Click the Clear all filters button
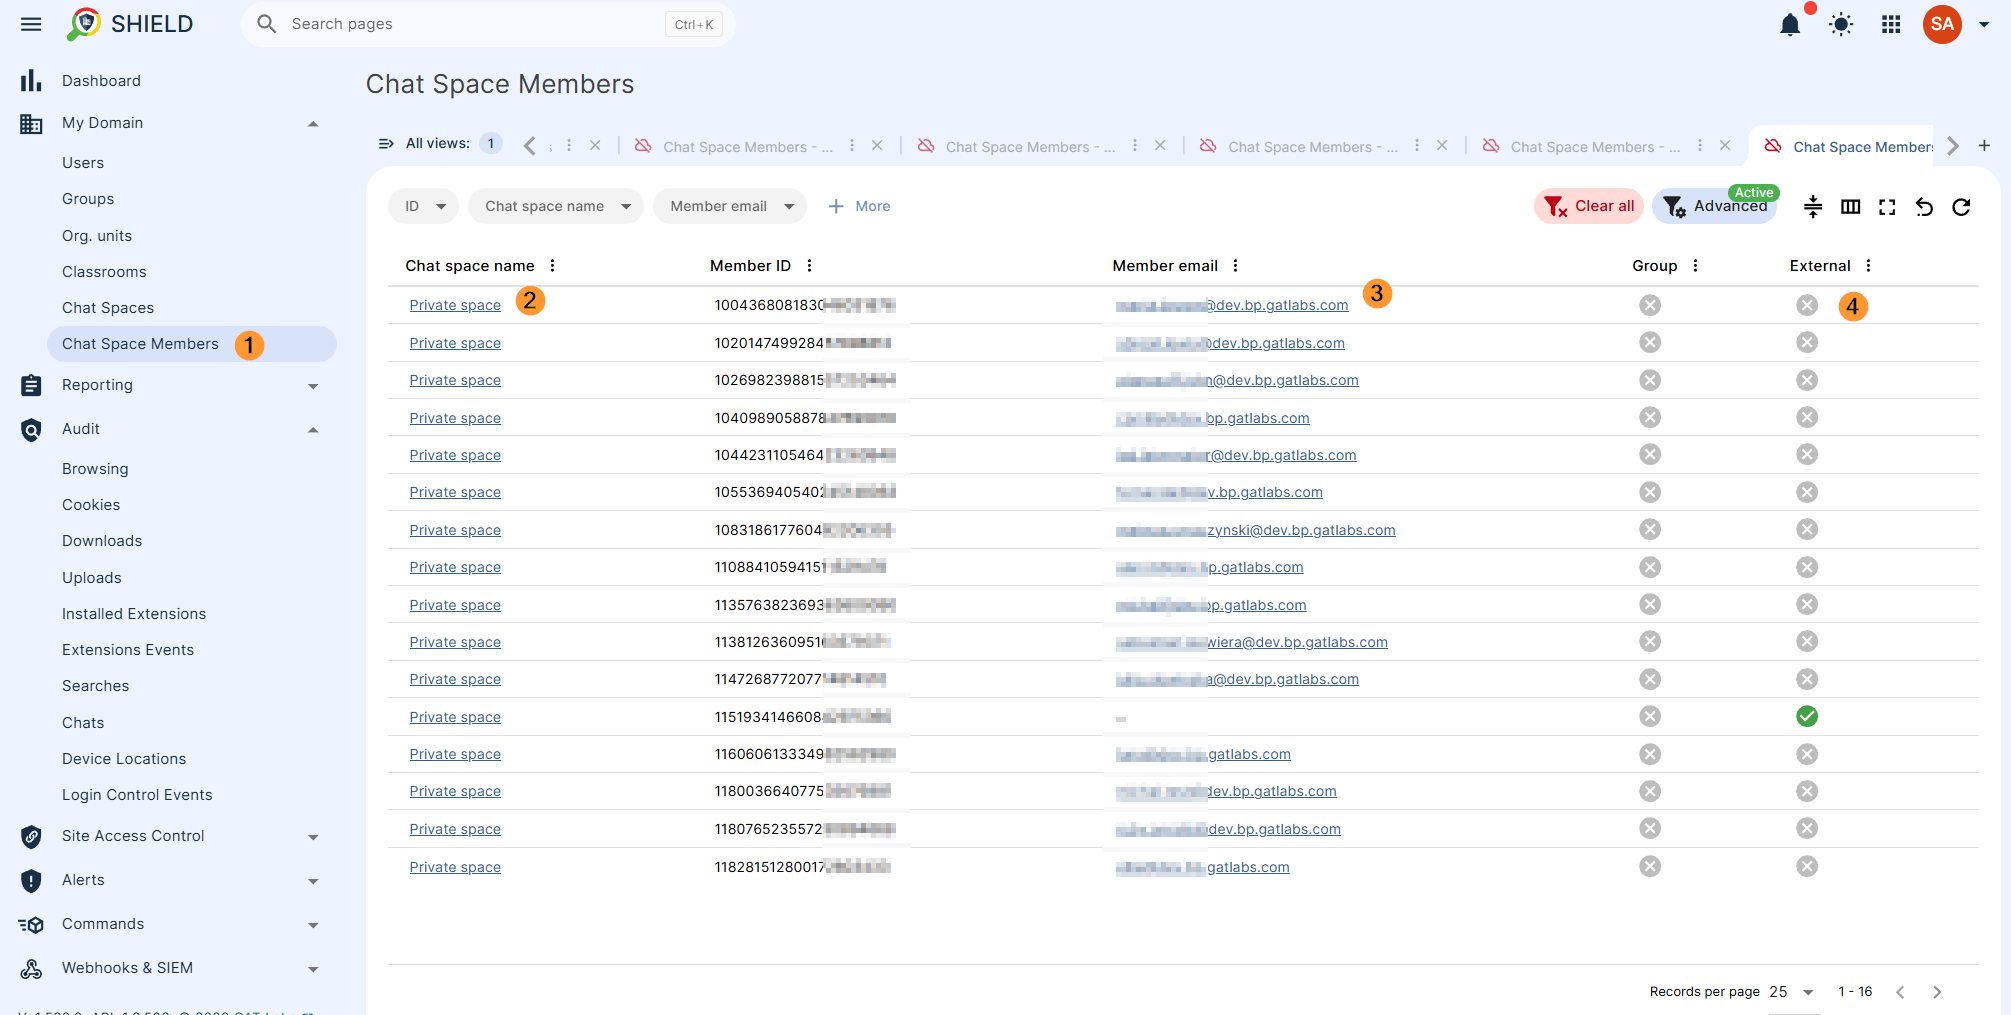The width and height of the screenshot is (2011, 1015). pyautogui.click(x=1589, y=206)
